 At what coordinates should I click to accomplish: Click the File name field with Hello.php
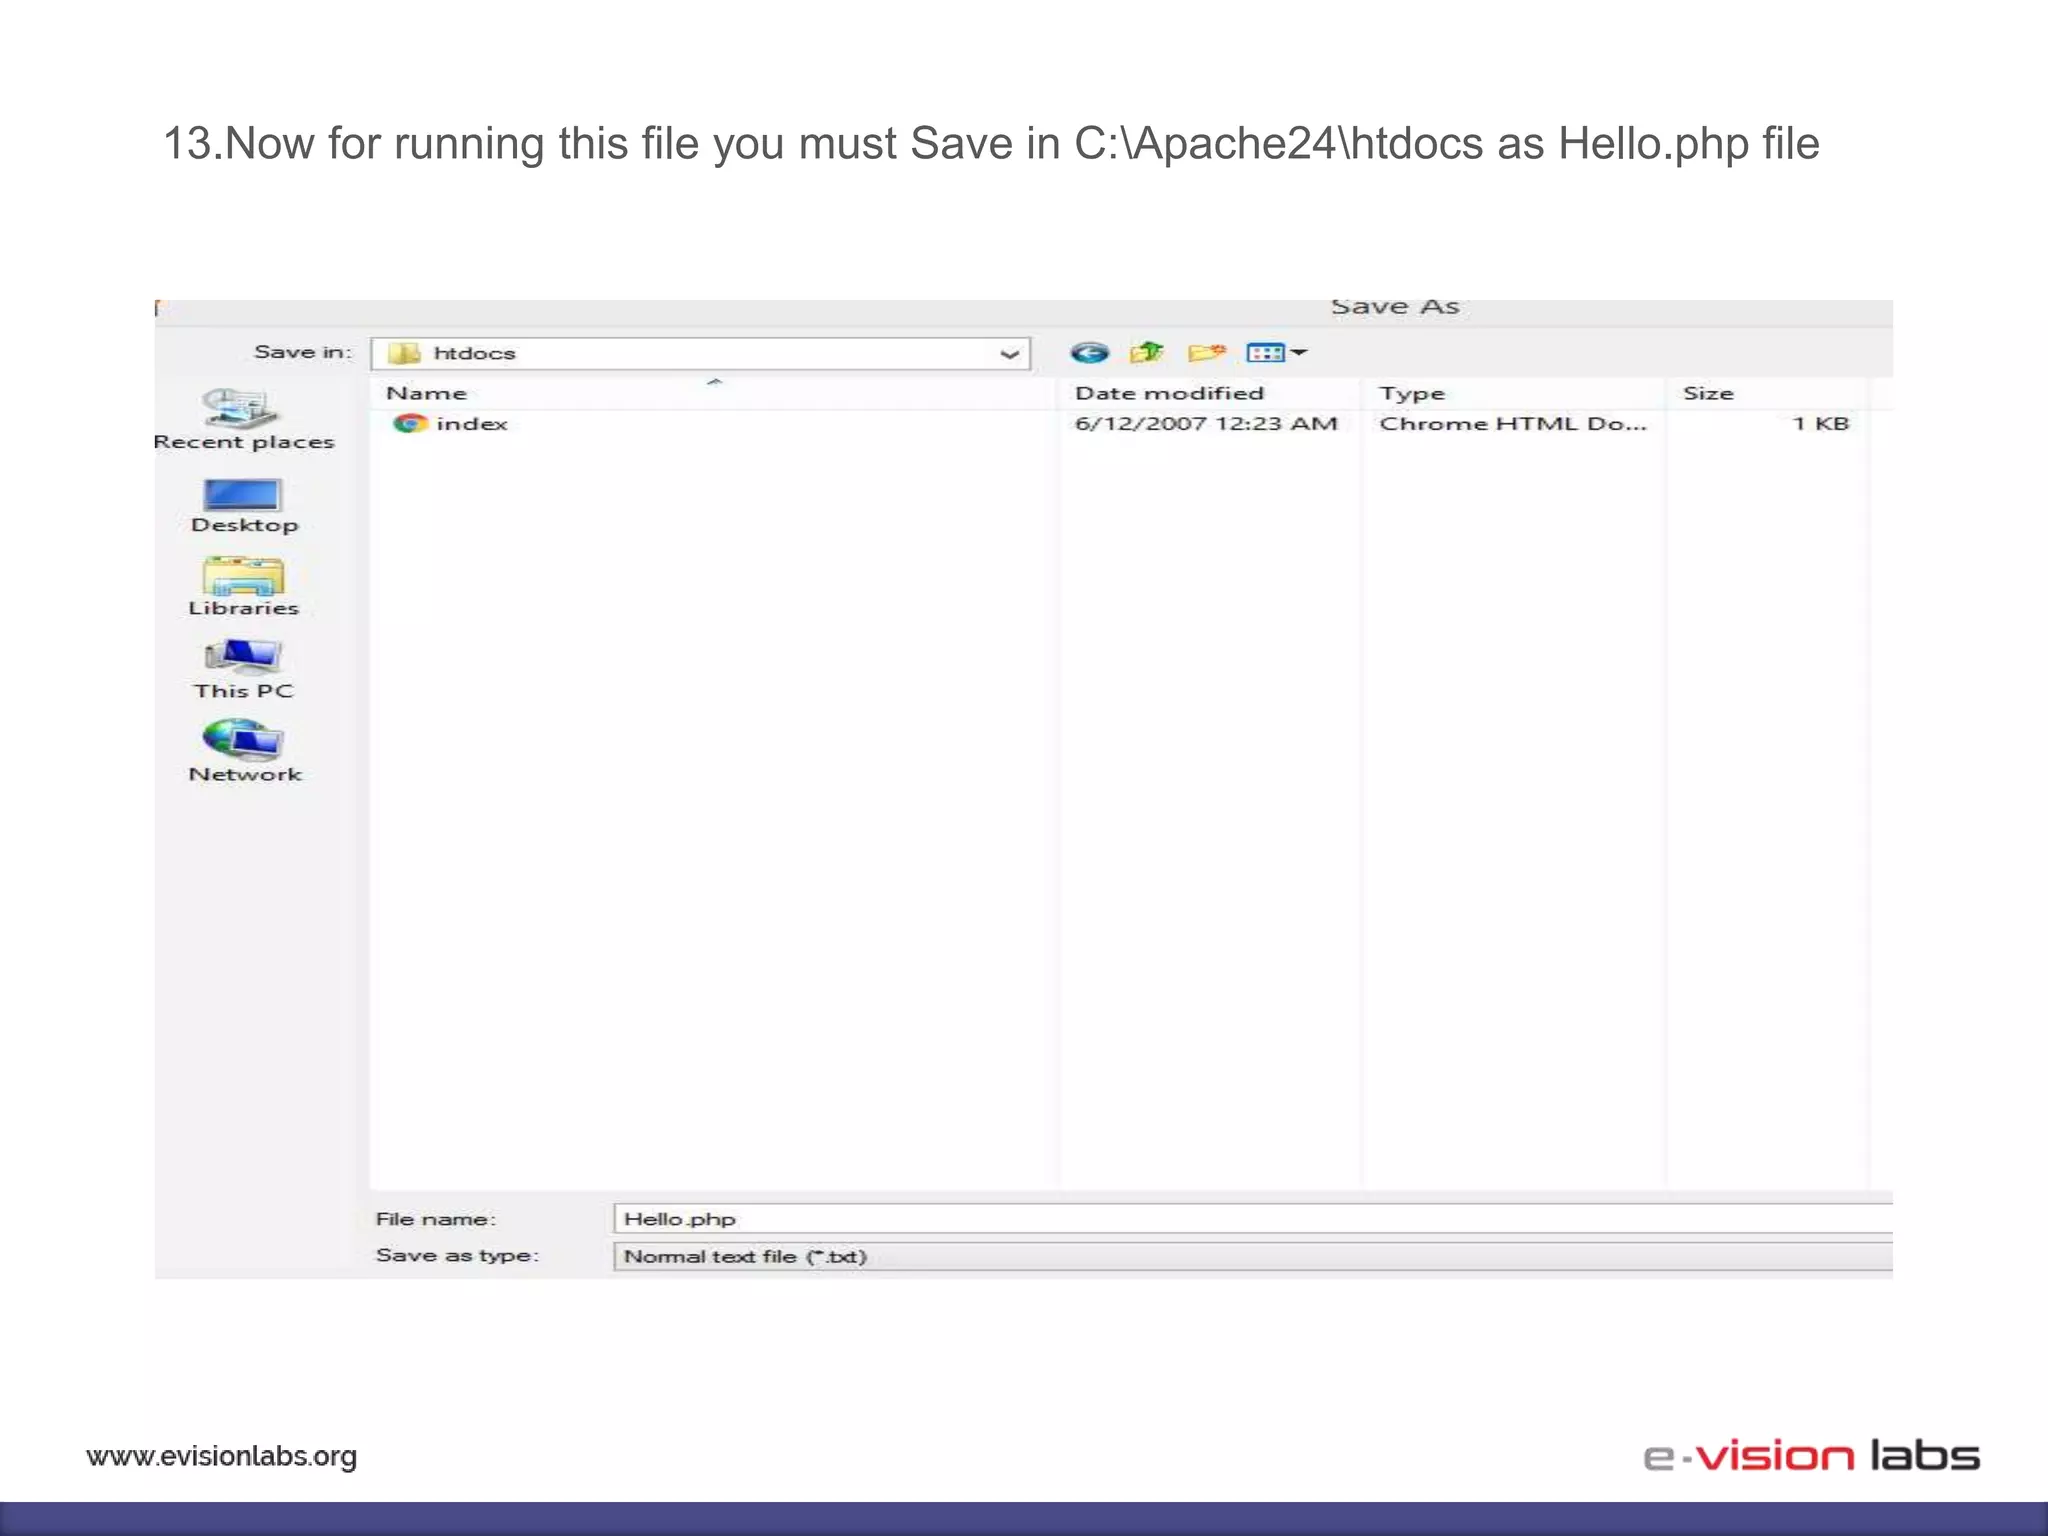(x=1253, y=1219)
